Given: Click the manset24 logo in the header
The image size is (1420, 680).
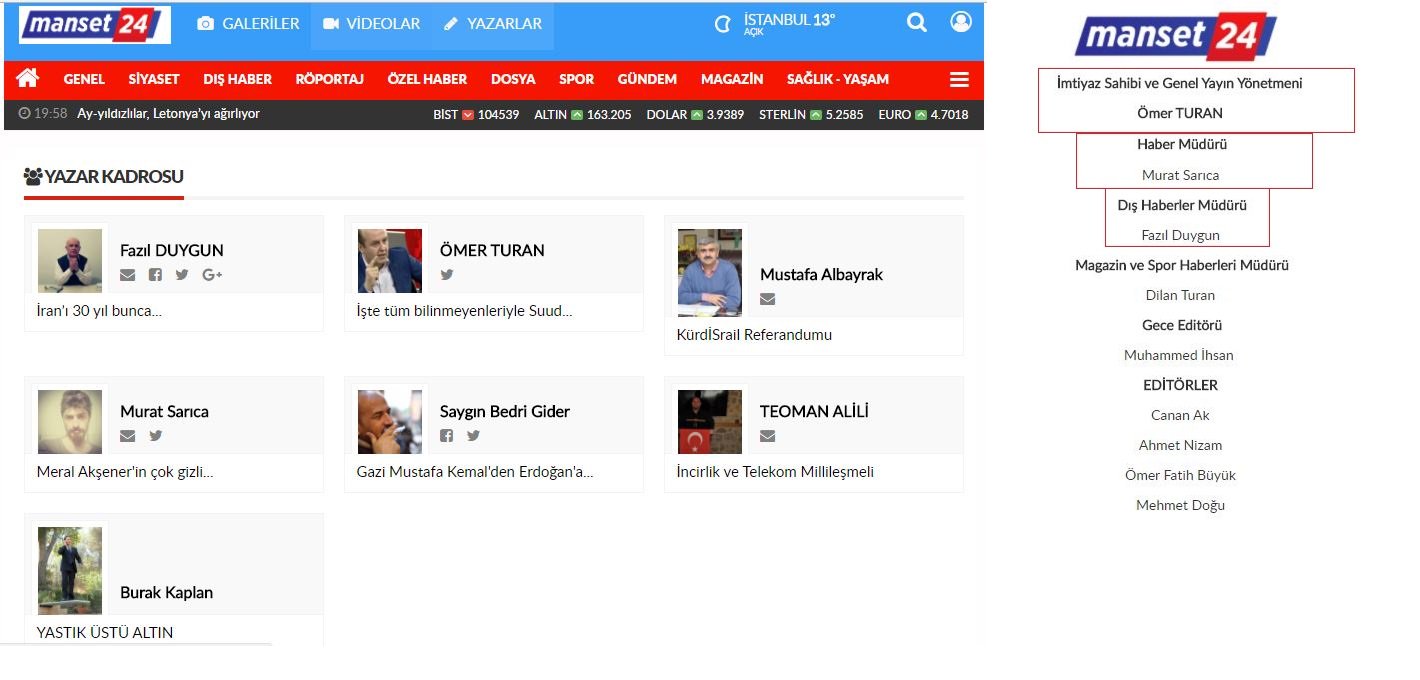Looking at the screenshot, I should point(94,25).
